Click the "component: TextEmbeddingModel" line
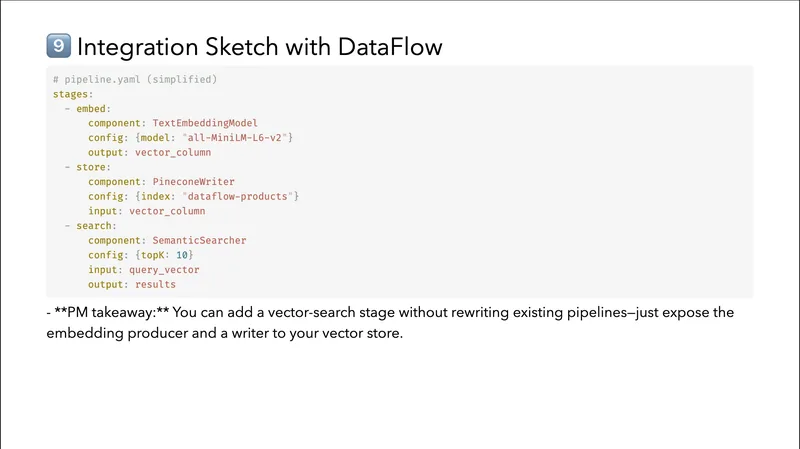Screen dimensions: 800x449 click(172, 123)
